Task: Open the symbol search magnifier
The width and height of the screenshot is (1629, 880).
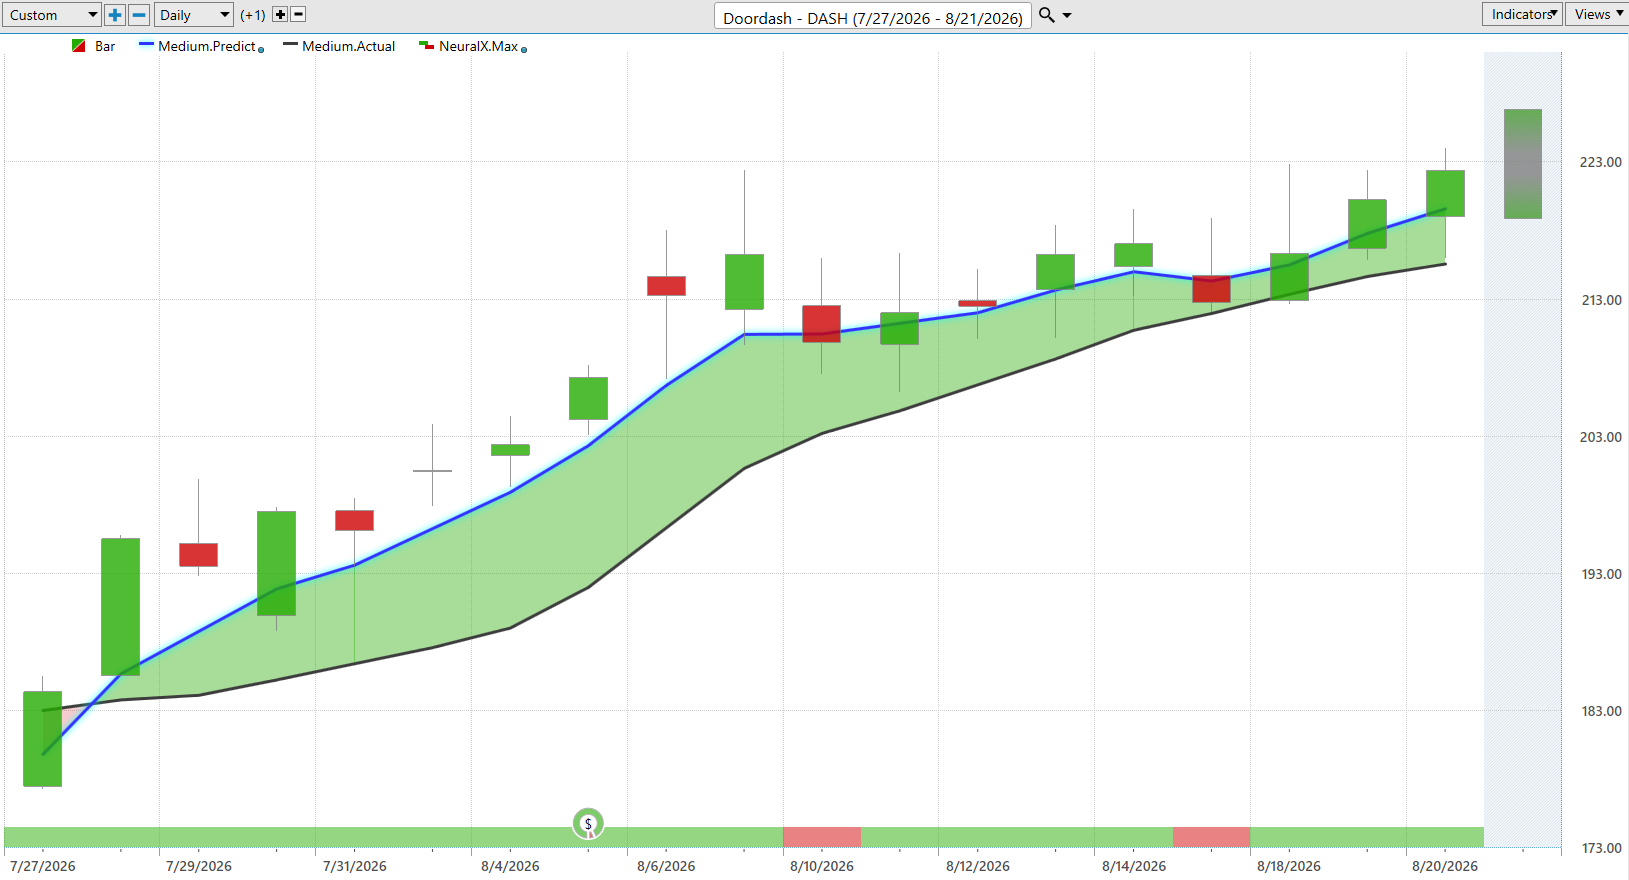Action: click(x=1047, y=15)
